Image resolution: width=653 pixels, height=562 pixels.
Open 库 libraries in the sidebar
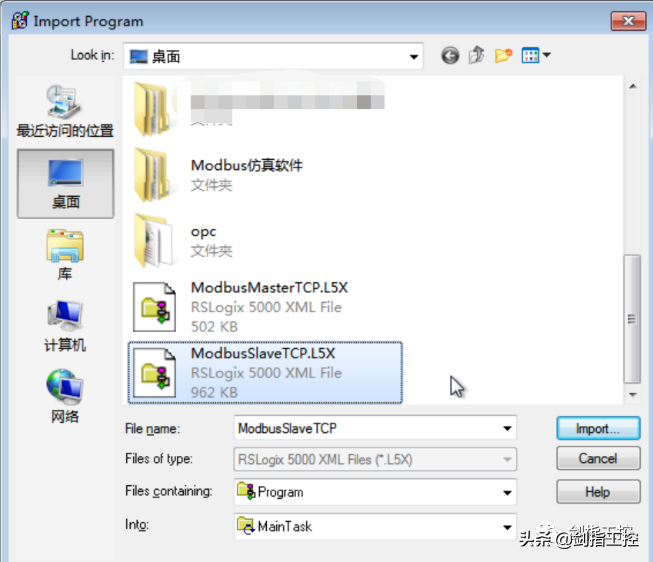pyautogui.click(x=65, y=255)
